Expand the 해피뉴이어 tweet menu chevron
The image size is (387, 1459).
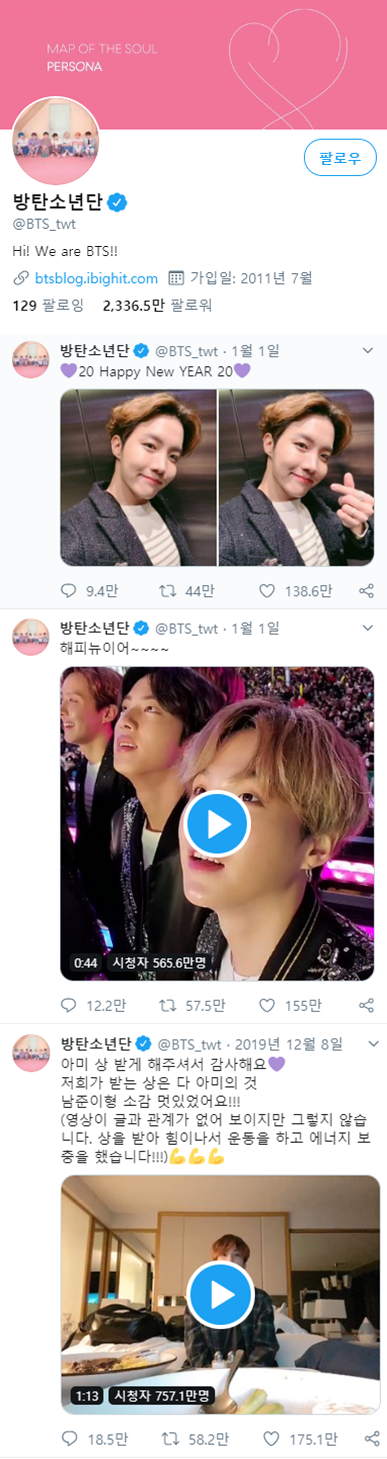coord(367,628)
